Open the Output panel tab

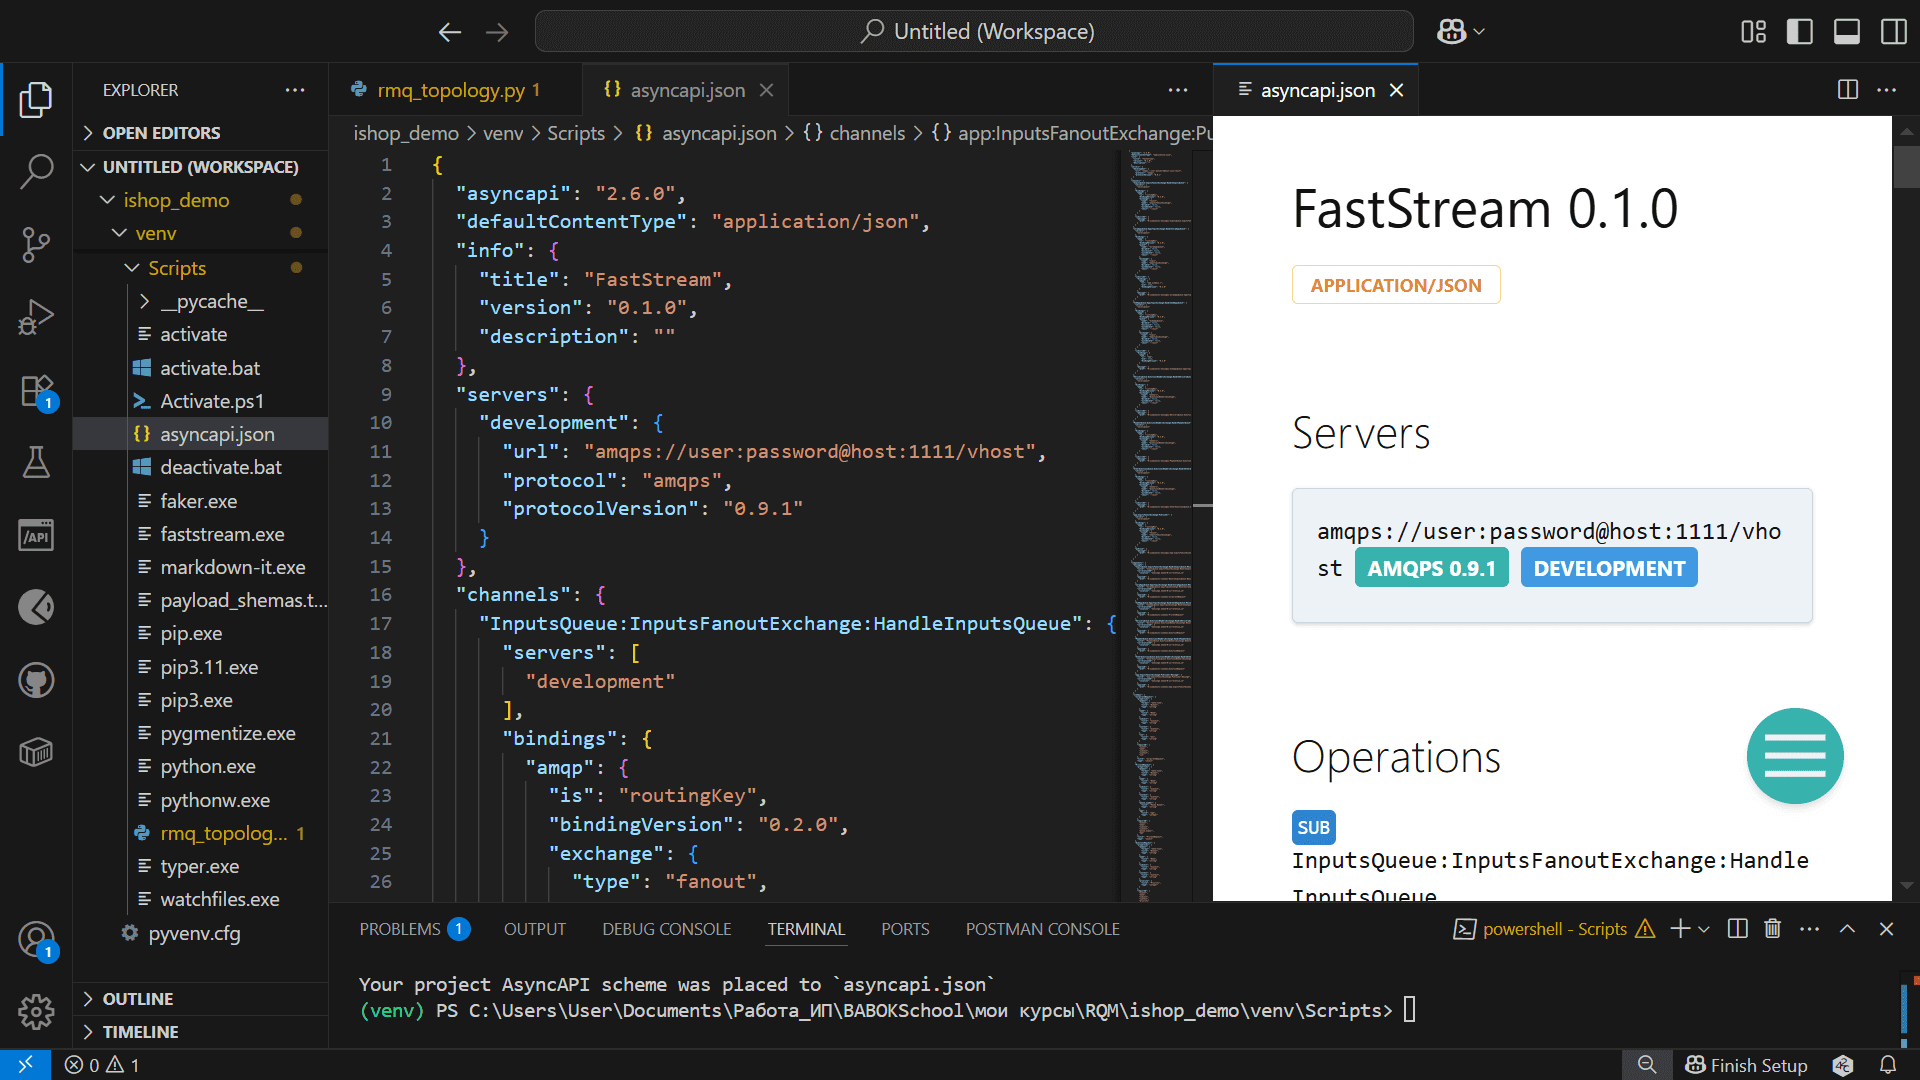tap(535, 929)
